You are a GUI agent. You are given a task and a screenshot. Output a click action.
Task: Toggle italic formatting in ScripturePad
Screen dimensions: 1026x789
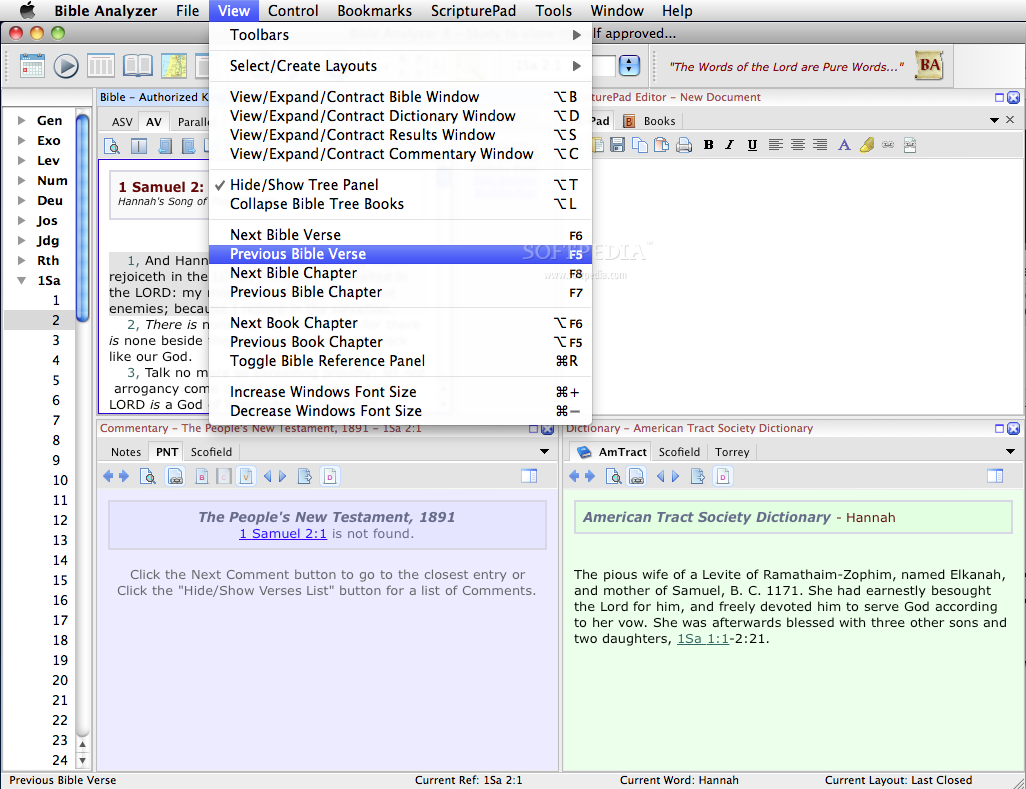coord(730,145)
